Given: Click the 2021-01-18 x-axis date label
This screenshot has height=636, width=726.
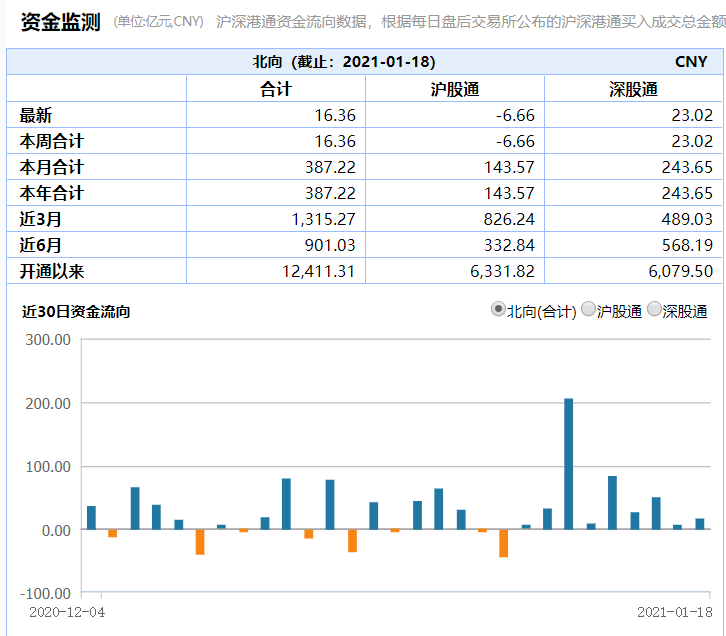Looking at the screenshot, I should point(674,611).
